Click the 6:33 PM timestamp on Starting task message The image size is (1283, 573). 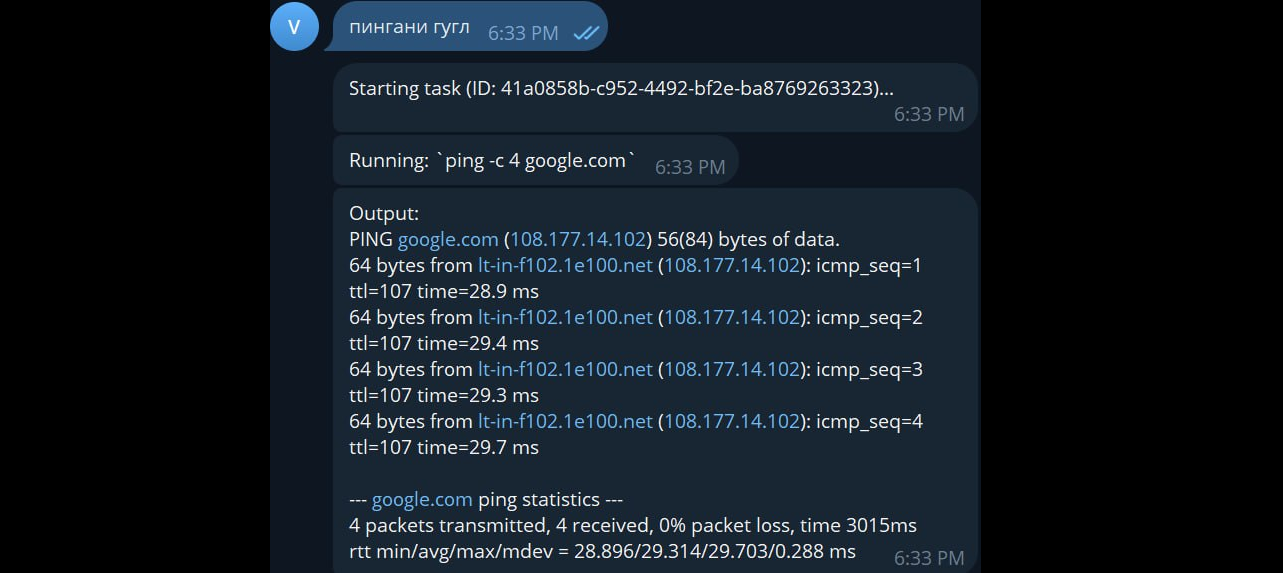coord(929,115)
